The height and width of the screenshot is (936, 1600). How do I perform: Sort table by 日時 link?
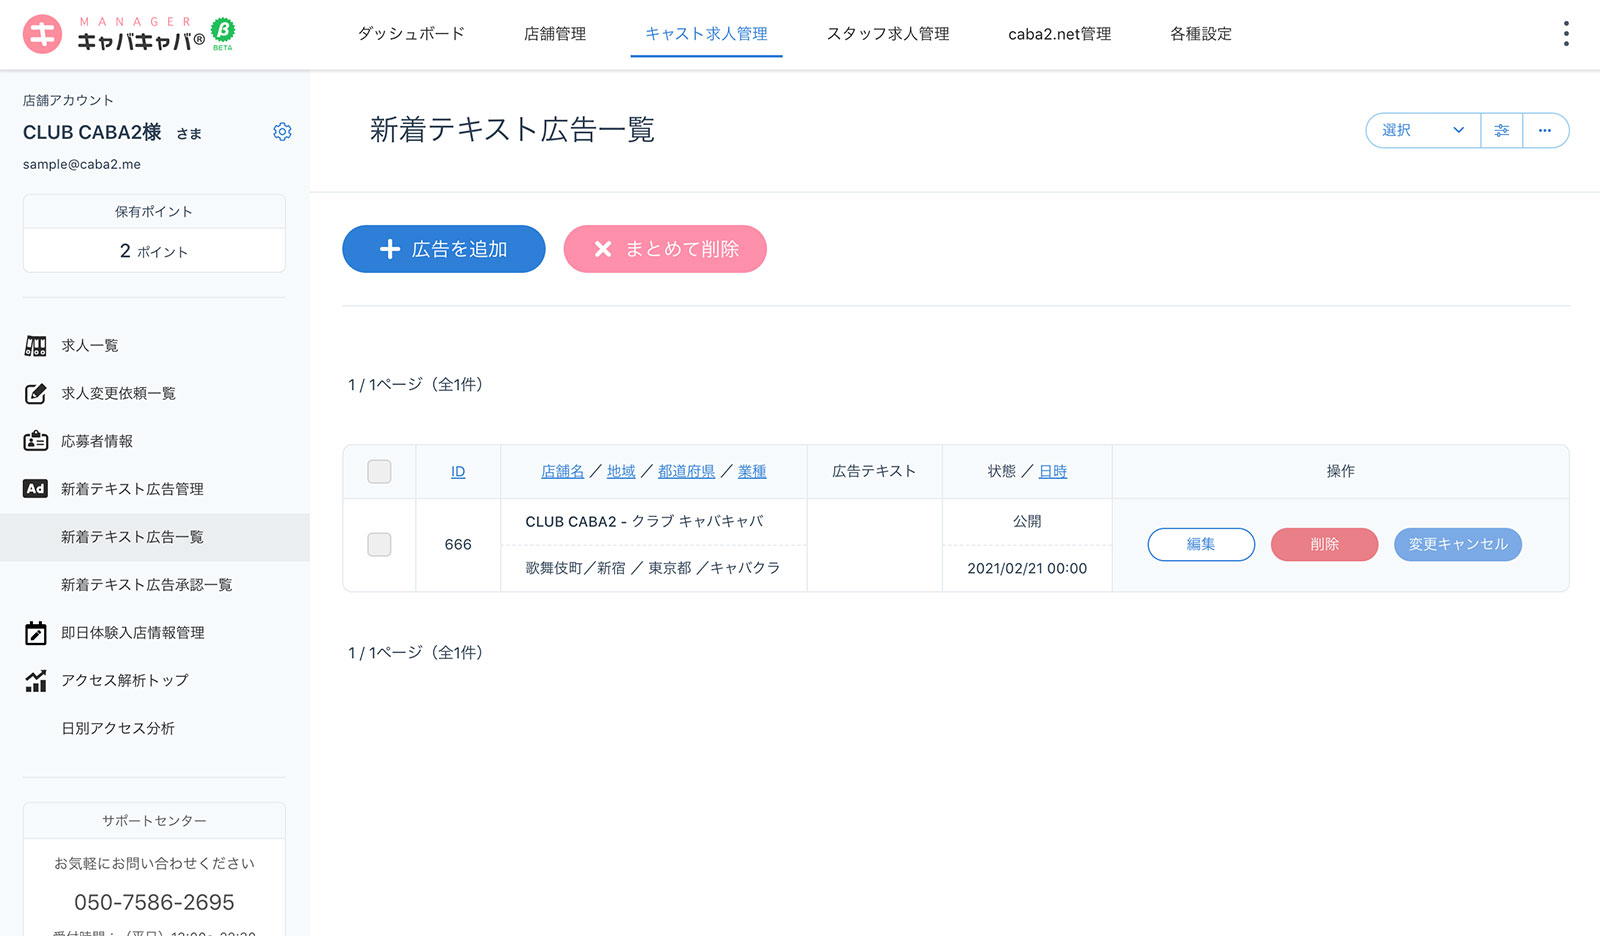pyautogui.click(x=1052, y=472)
